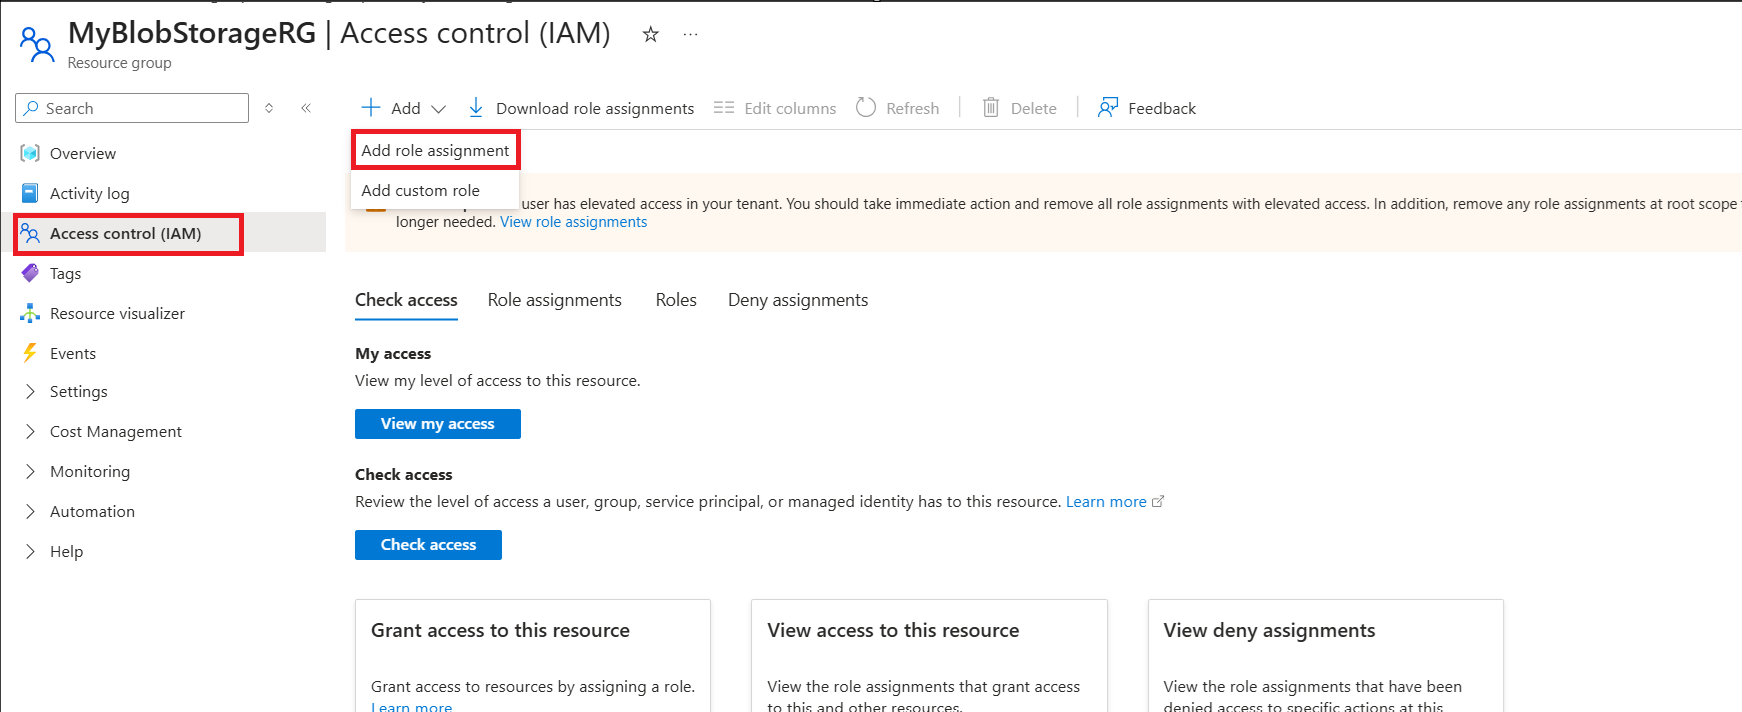Focus the sidebar Search field
Image resolution: width=1742 pixels, height=712 pixels.
[x=132, y=108]
